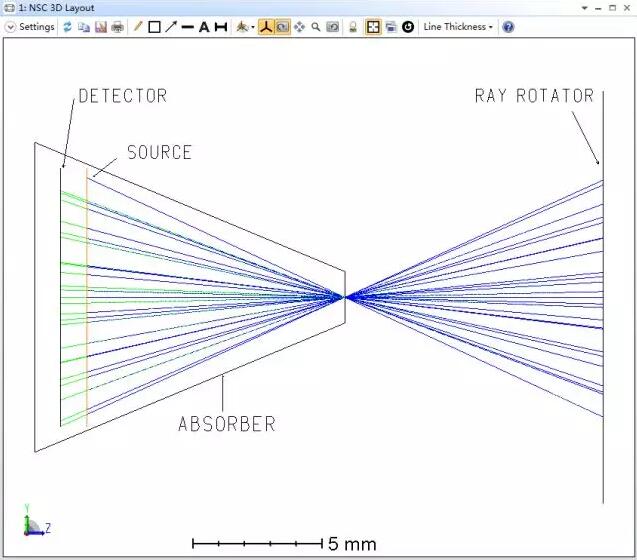Toggle the highlighted fit-to-window frame button
Viewport: 637px width, 560px height.
tap(373, 27)
